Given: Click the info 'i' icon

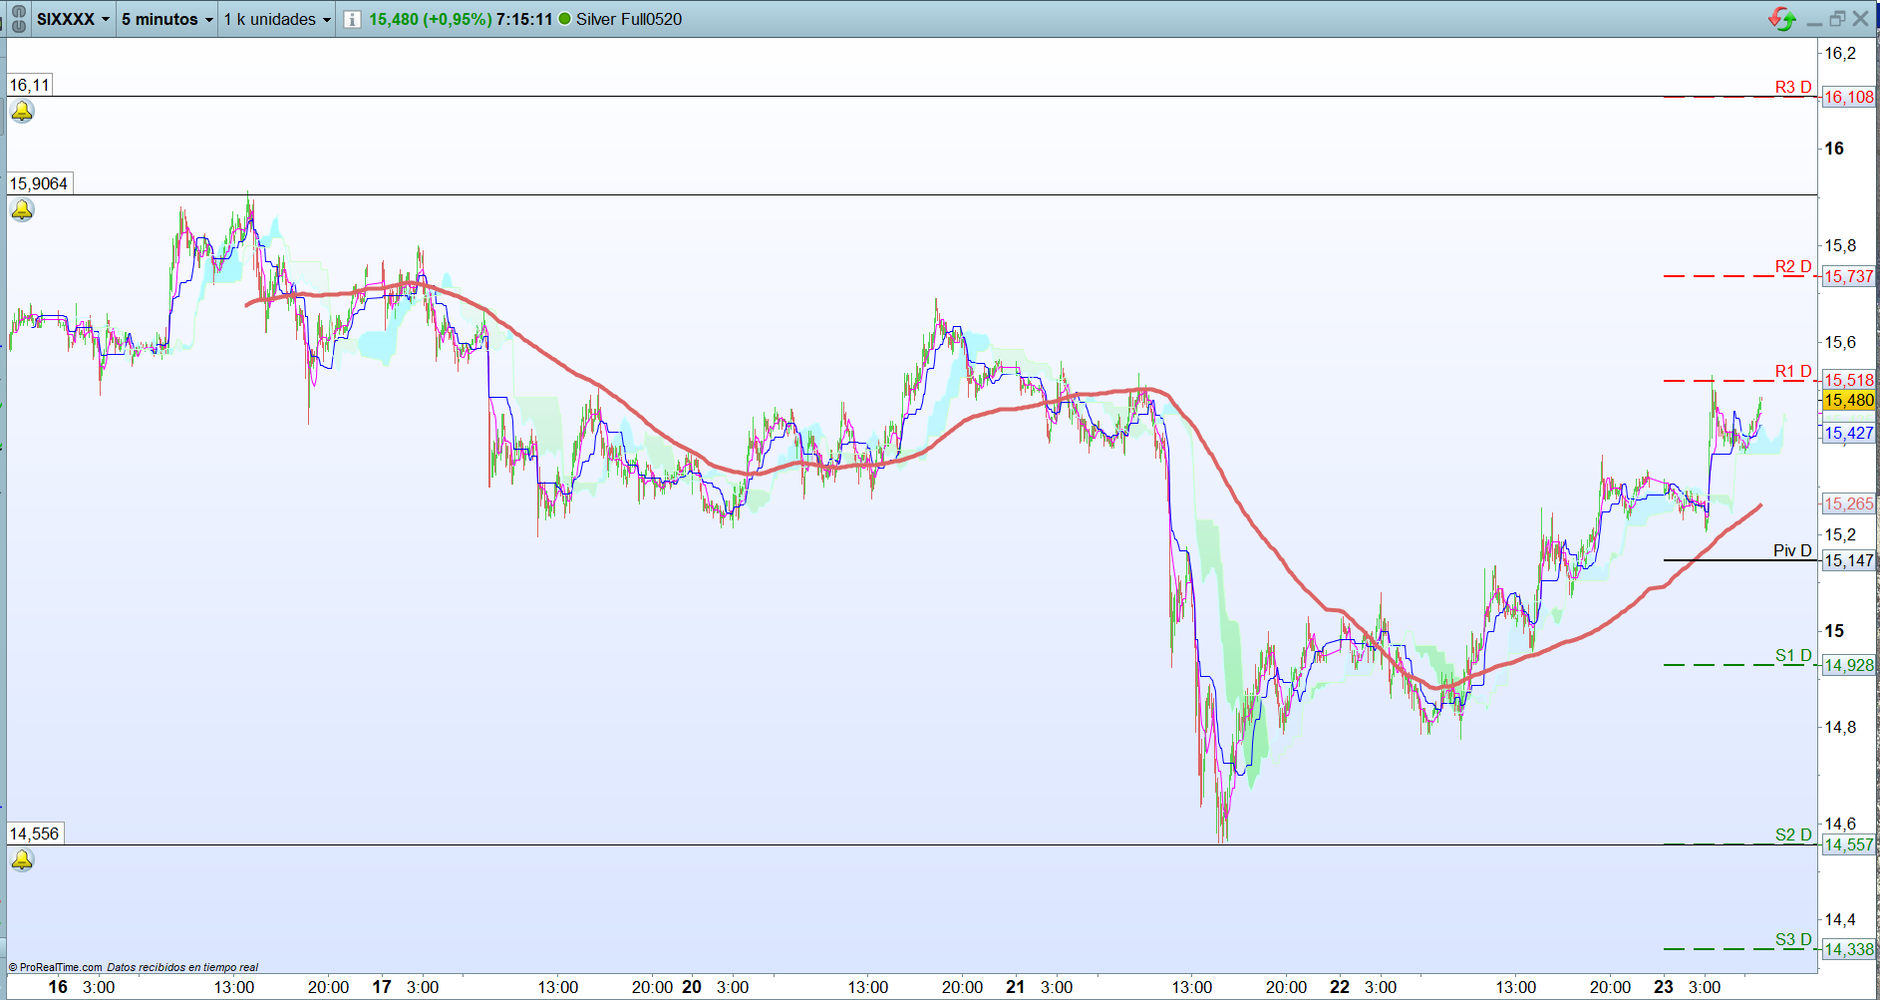Looking at the screenshot, I should click(x=352, y=19).
